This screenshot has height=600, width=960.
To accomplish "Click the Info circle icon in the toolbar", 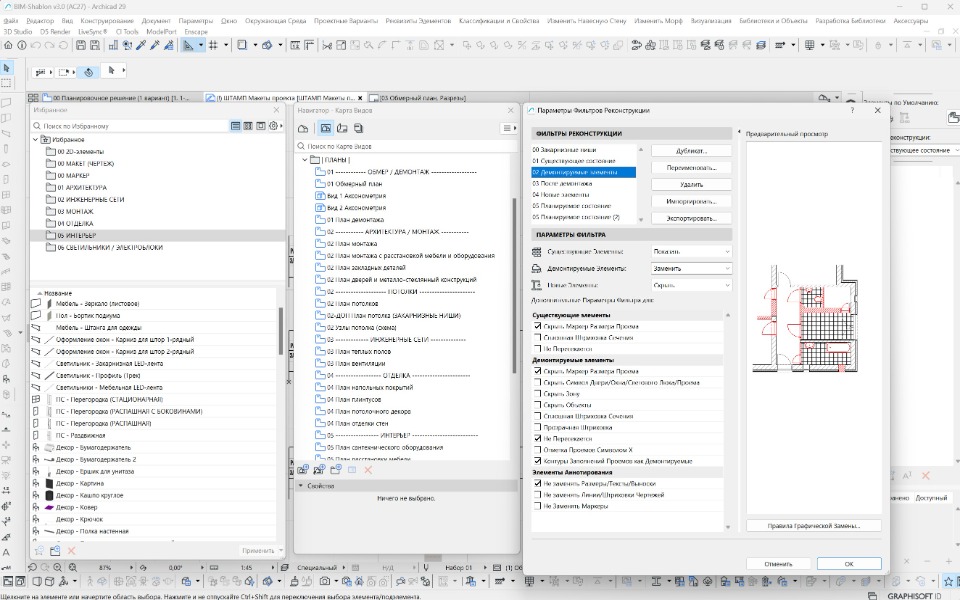I will coord(22,45).
